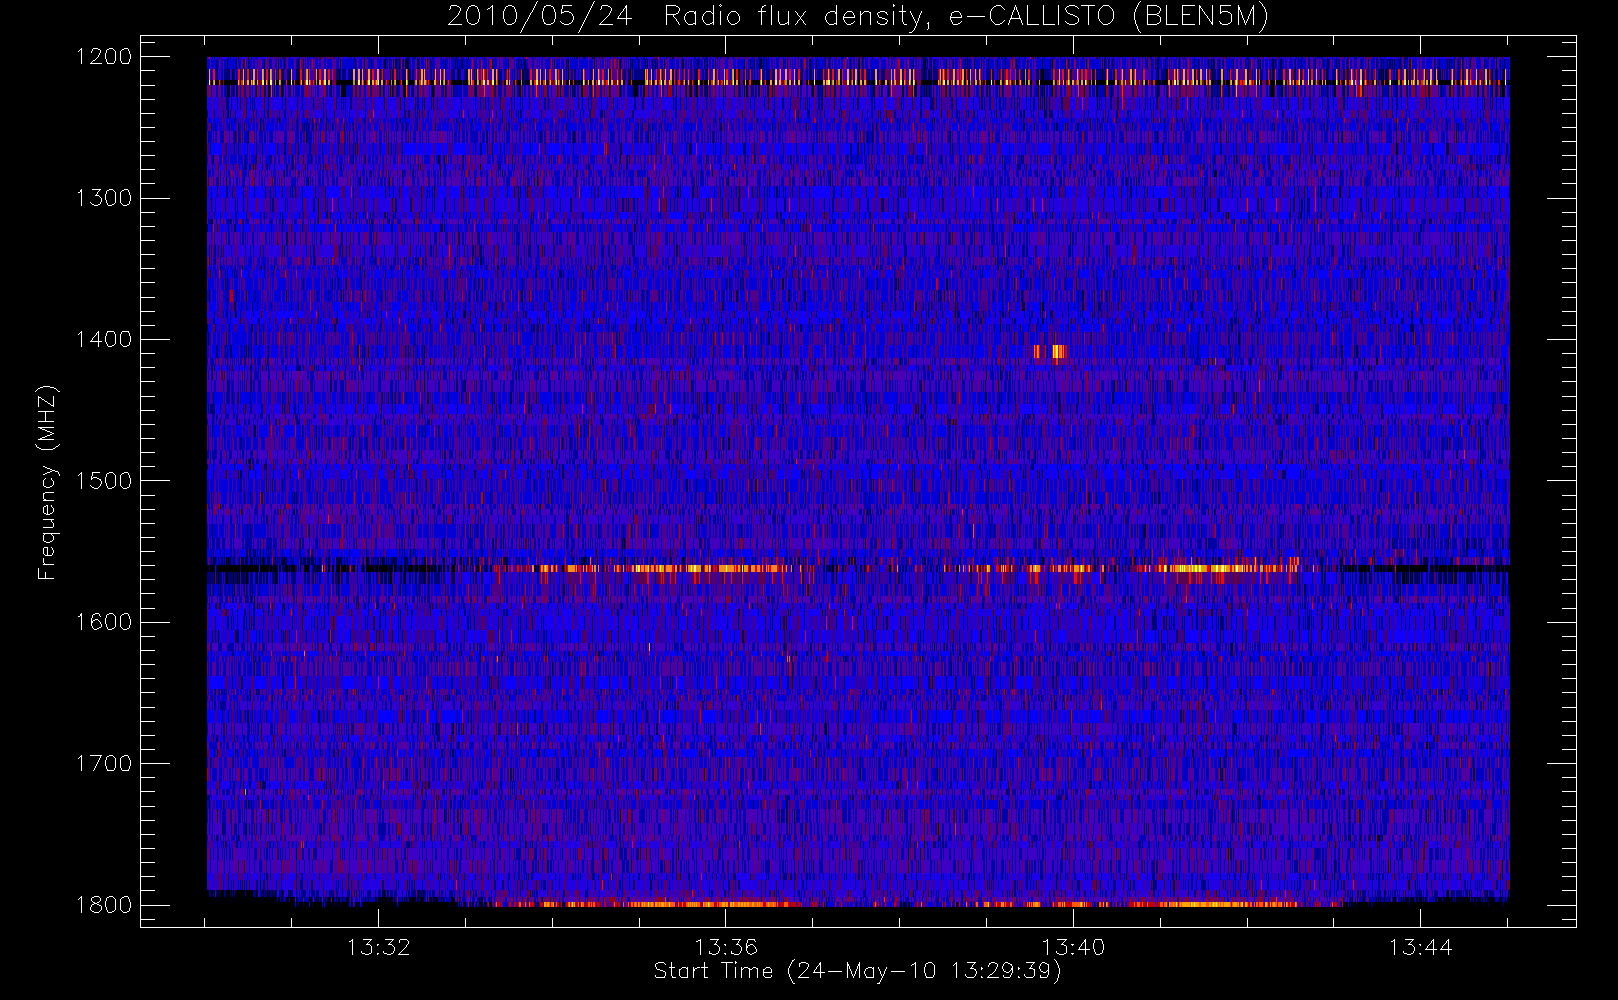Click the 1800 frequency tick label
1618x1000 pixels.
click(104, 905)
